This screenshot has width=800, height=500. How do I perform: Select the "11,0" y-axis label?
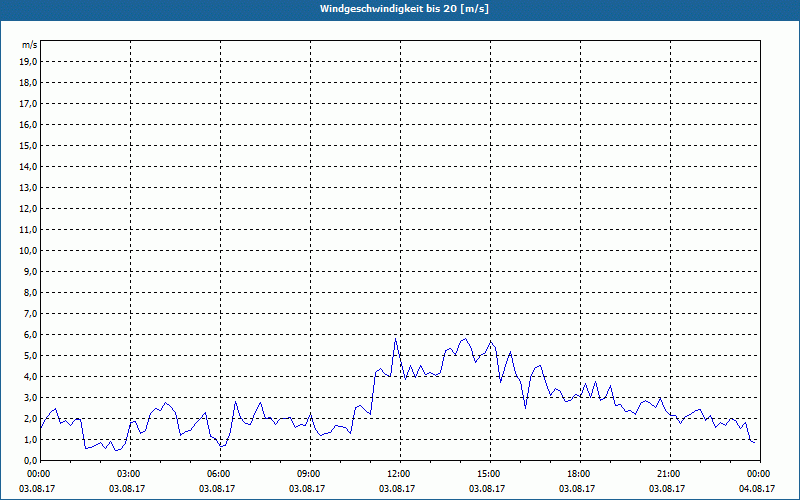(28, 230)
